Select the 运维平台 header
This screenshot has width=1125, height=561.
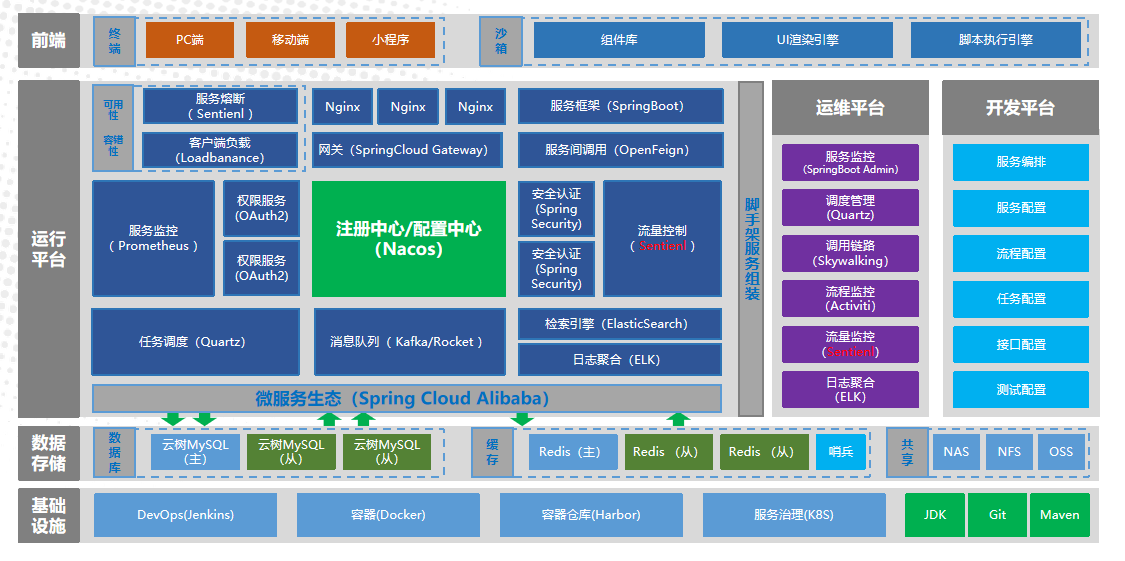[x=850, y=108]
